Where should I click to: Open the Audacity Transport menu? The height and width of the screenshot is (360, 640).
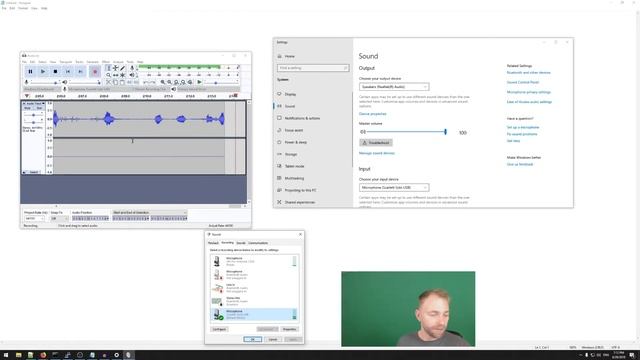65,62
